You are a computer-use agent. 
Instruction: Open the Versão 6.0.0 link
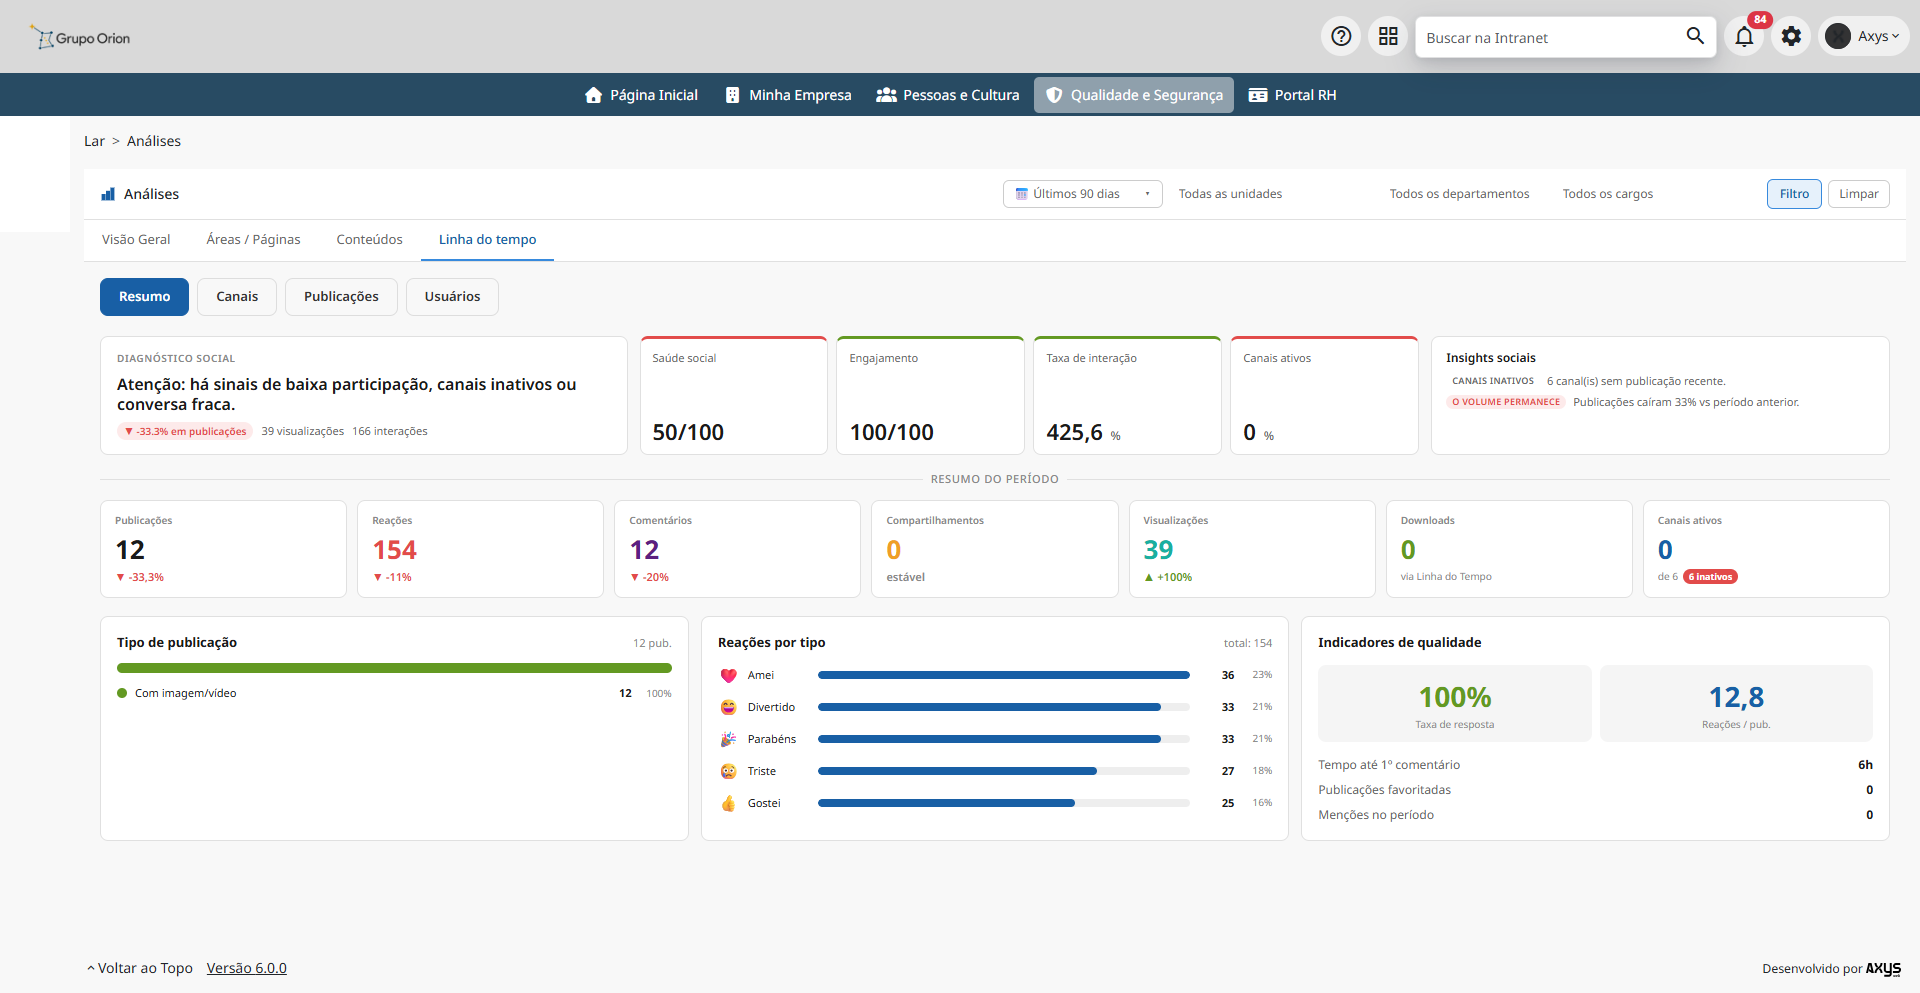tap(246, 968)
